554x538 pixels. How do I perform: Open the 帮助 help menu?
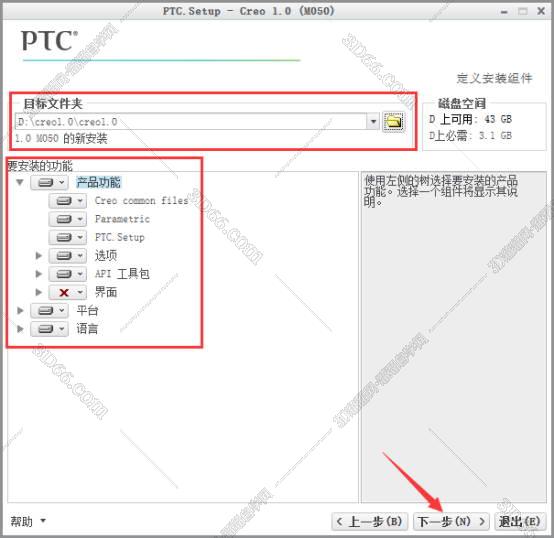tap(28, 521)
